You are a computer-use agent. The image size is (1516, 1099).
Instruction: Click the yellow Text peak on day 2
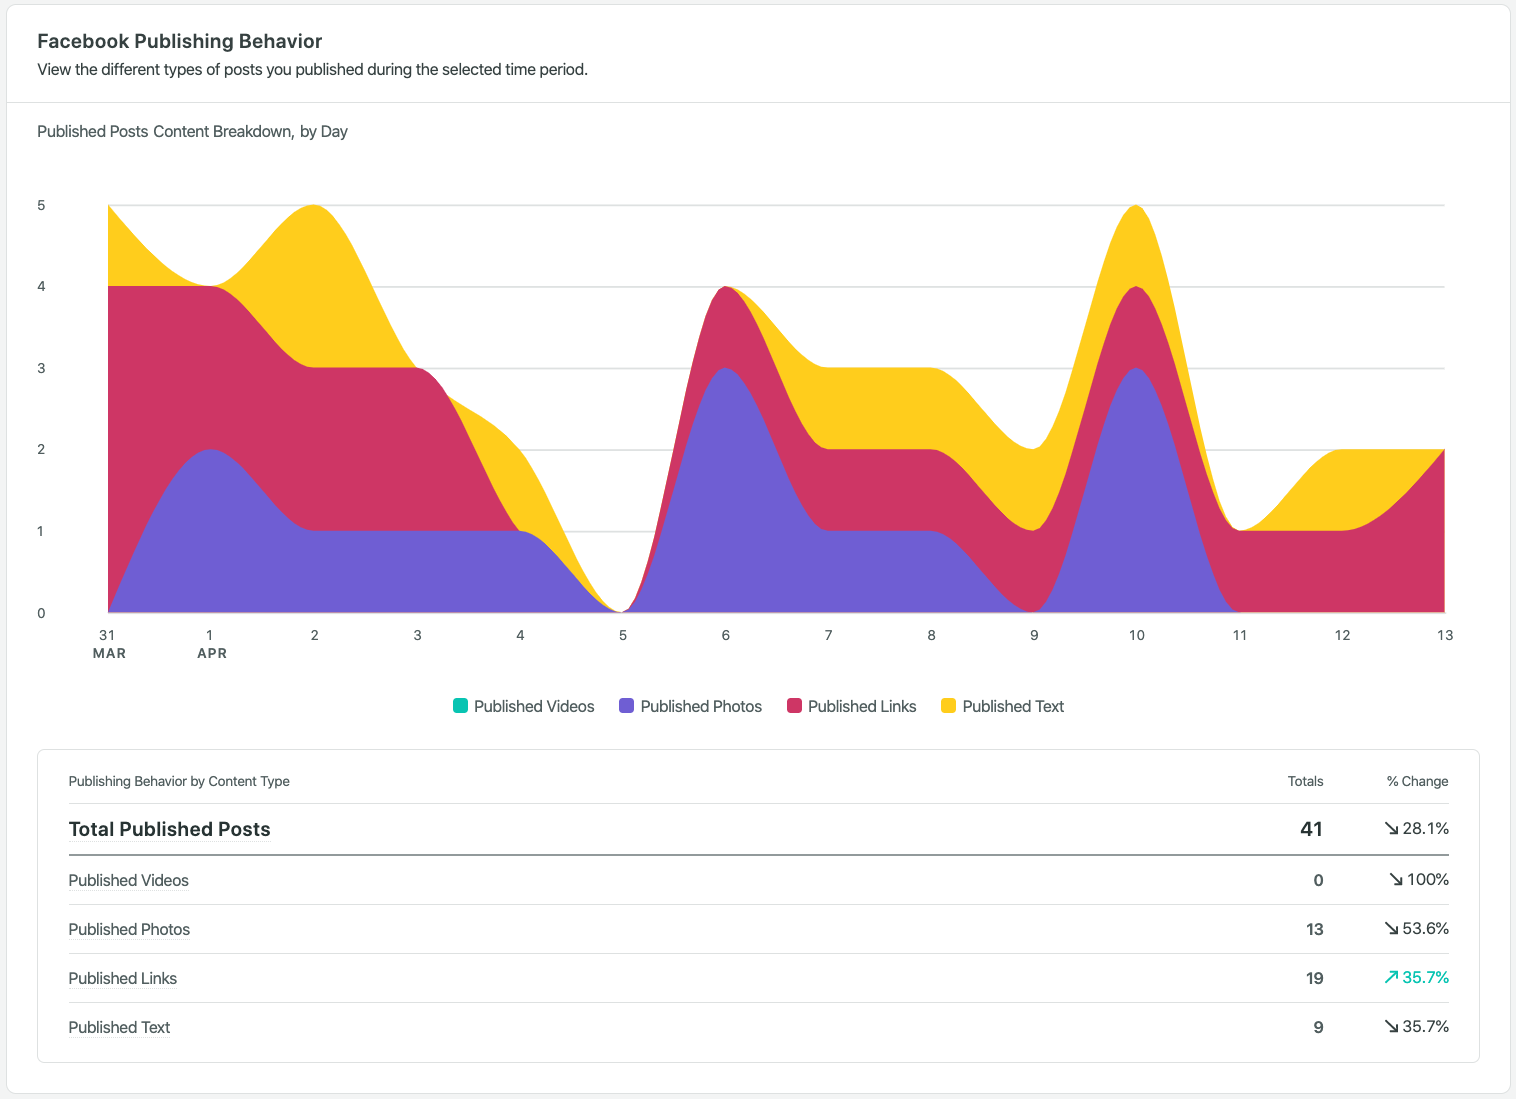(314, 285)
